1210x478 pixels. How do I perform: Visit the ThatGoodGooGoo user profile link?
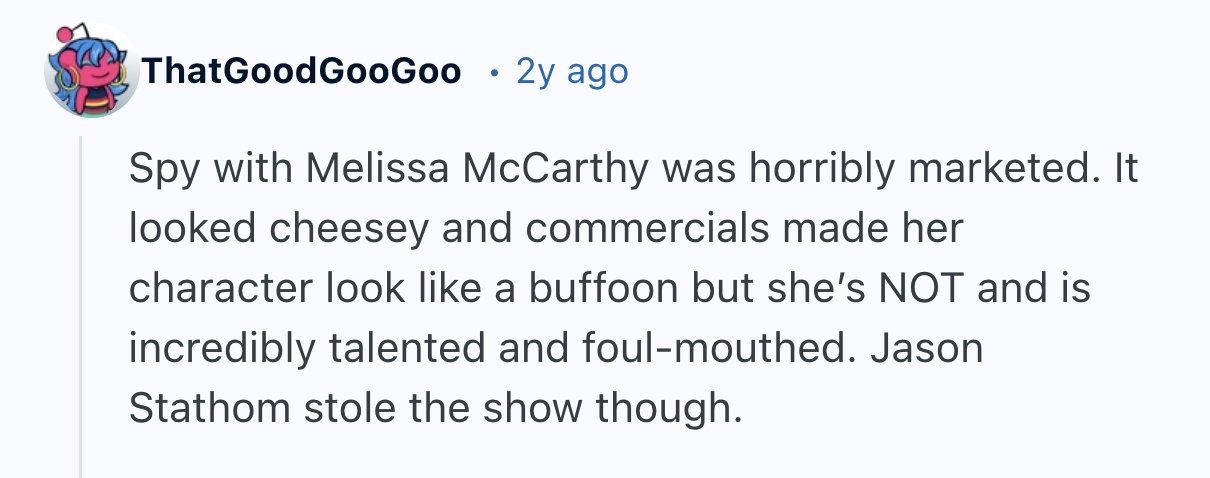tap(301, 72)
